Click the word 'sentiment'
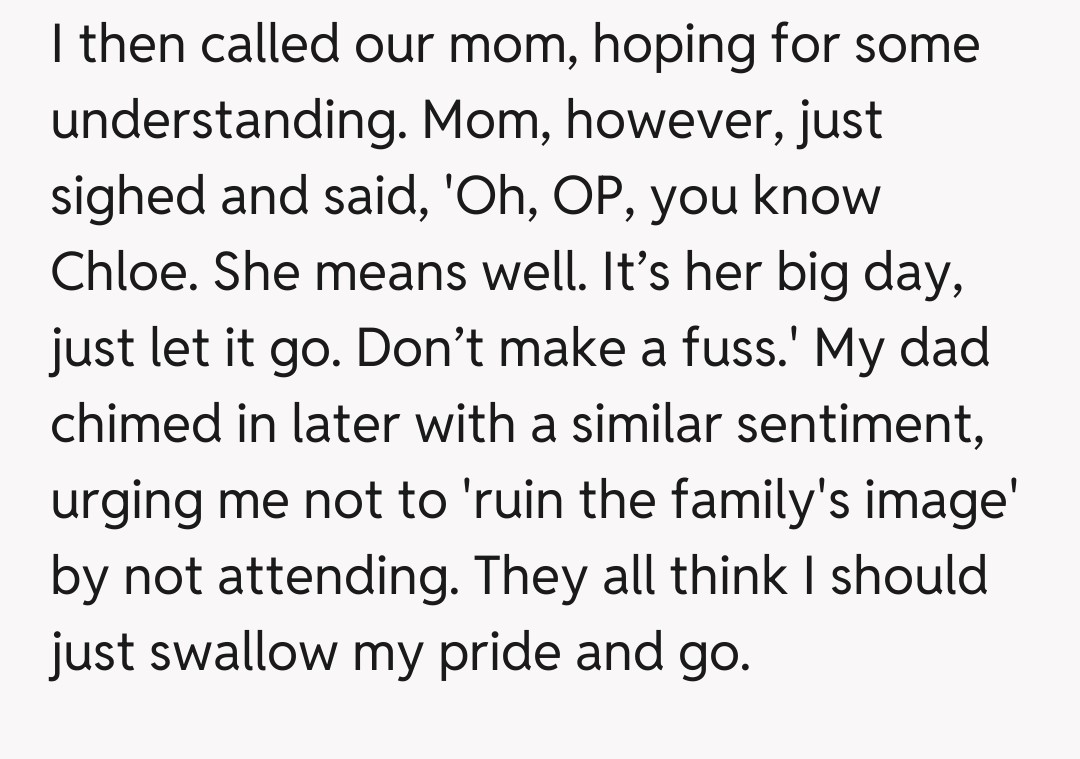This screenshot has width=1080, height=759. pos(865,424)
